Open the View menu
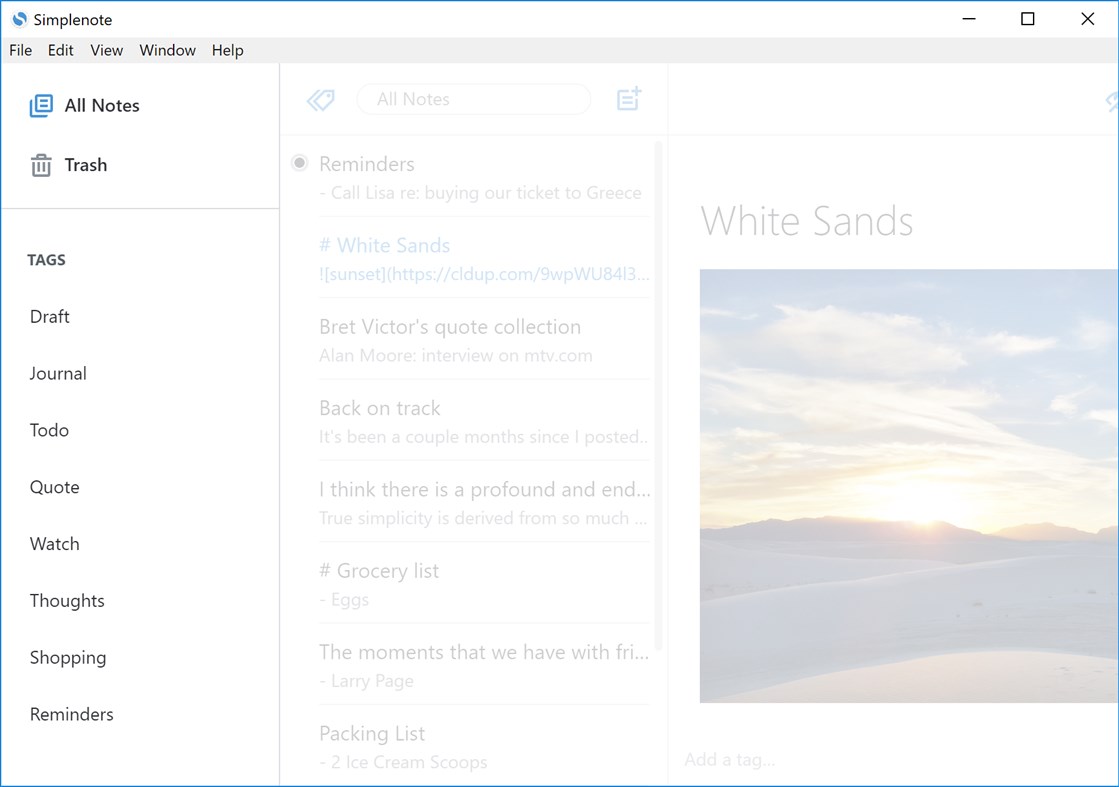Screen dimensions: 1119x787 point(106,50)
